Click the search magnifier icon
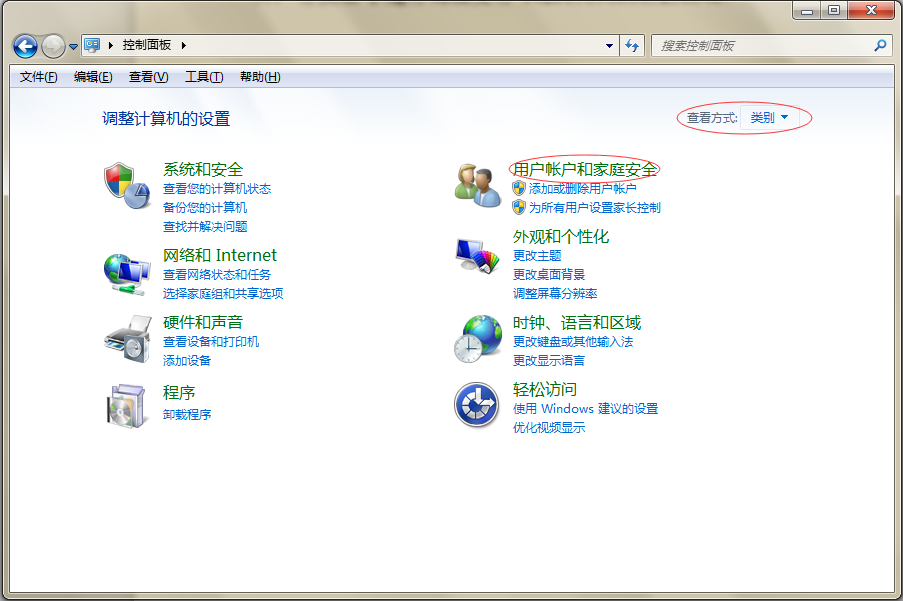Screen dimensions: 903x601 coord(880,45)
